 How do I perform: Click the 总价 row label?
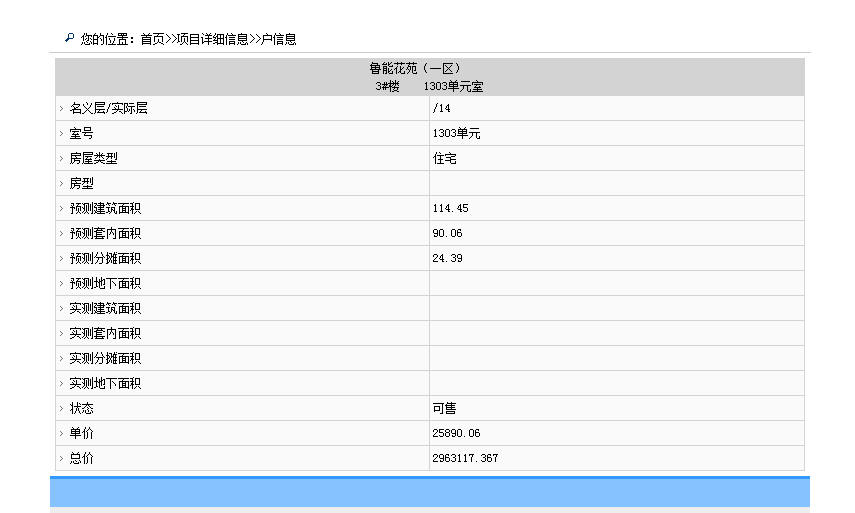coord(81,458)
